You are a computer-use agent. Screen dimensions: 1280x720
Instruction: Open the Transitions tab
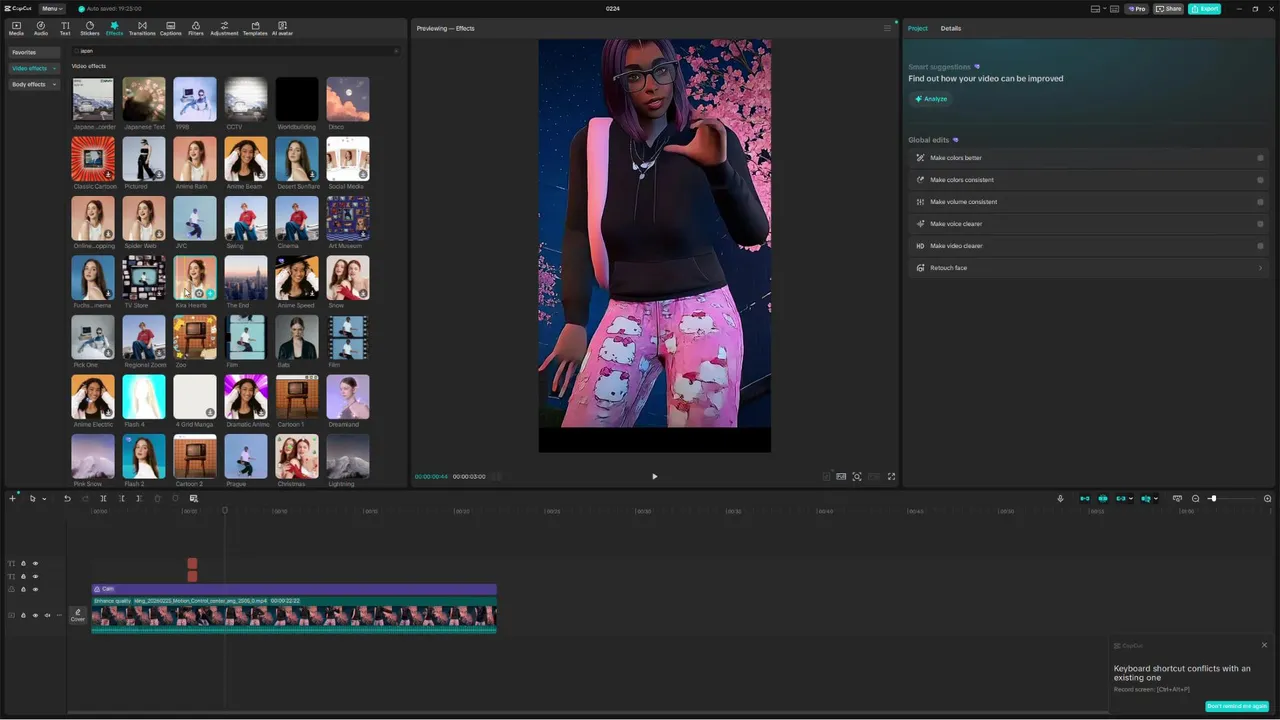click(x=142, y=28)
